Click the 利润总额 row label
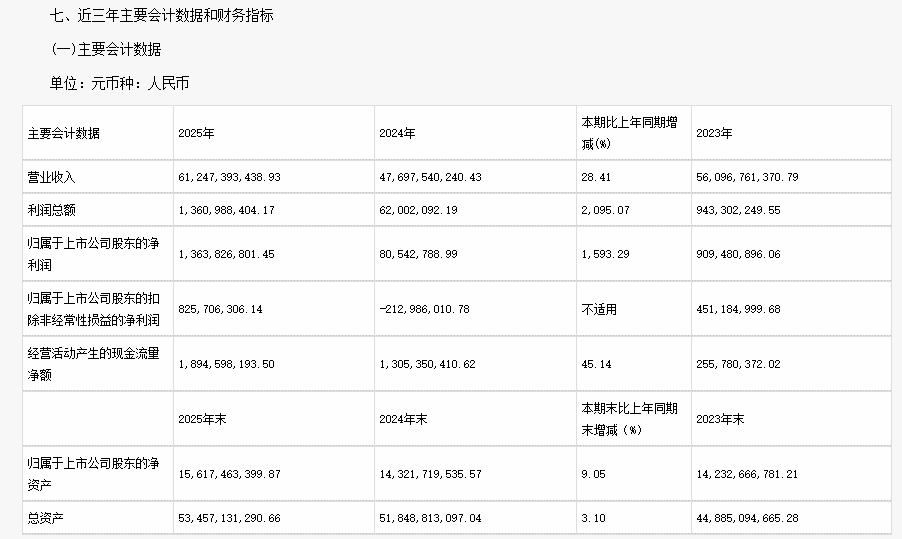 click(x=52, y=213)
